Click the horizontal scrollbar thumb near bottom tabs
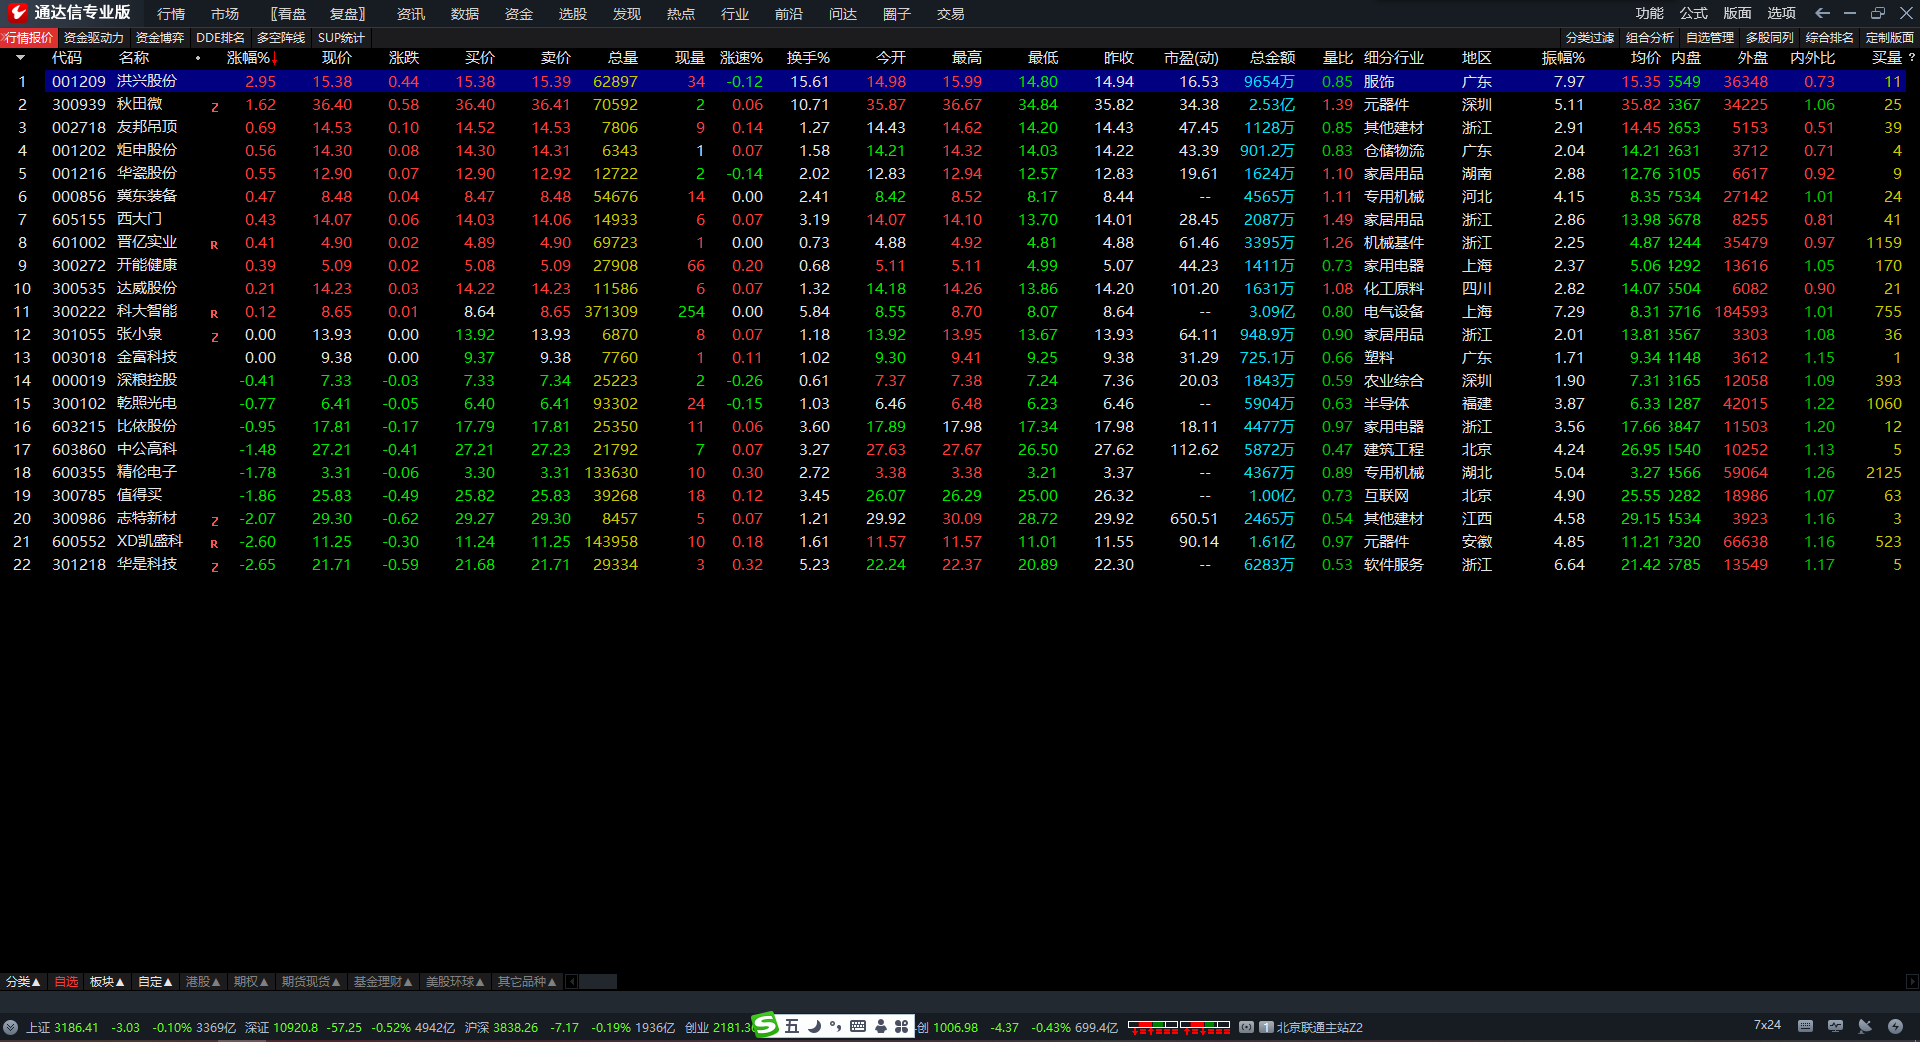This screenshot has width=1920, height=1042. click(x=598, y=982)
